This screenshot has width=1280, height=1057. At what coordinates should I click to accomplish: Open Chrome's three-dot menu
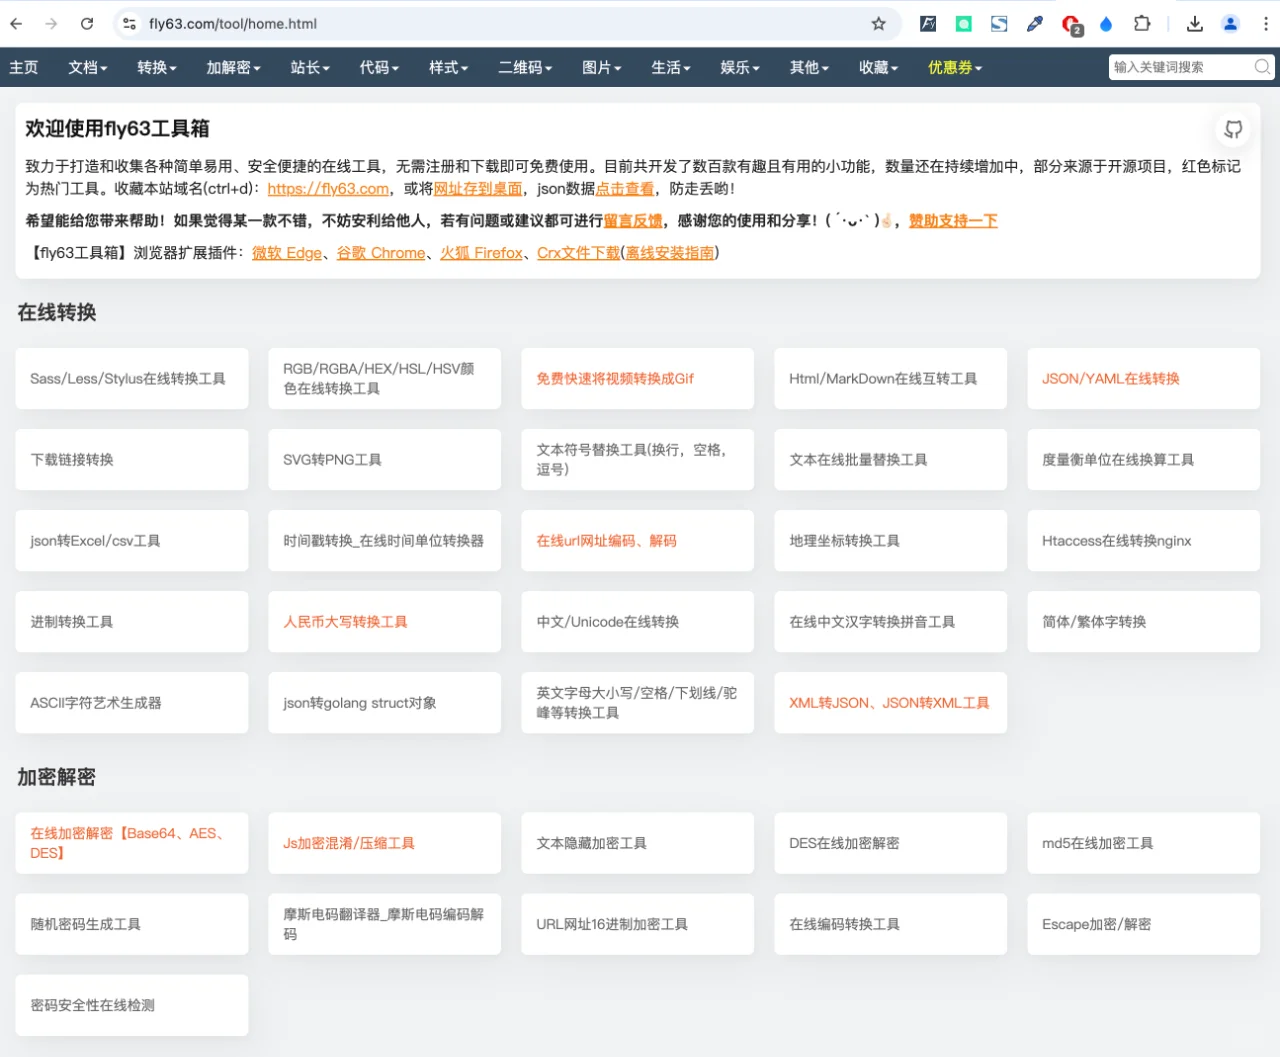click(x=1266, y=23)
